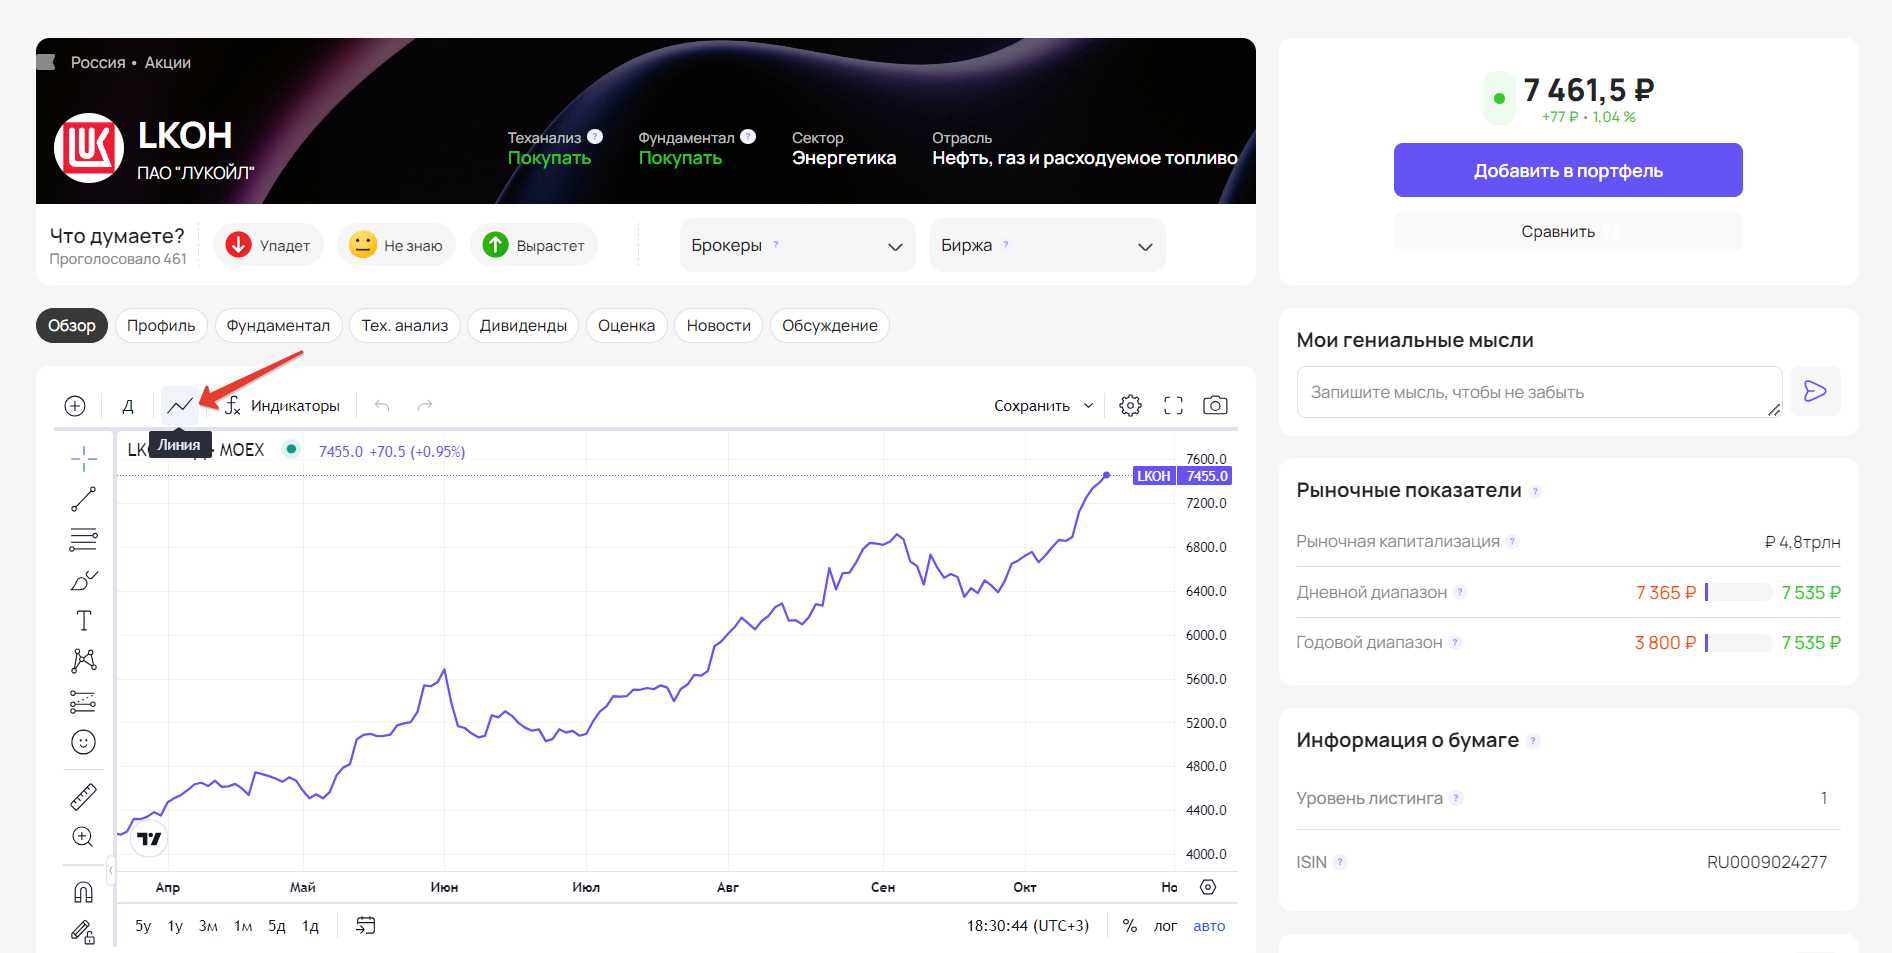This screenshot has height=953, width=1892.
Task: Open the go to date calendar icon
Action: pyautogui.click(x=366, y=926)
